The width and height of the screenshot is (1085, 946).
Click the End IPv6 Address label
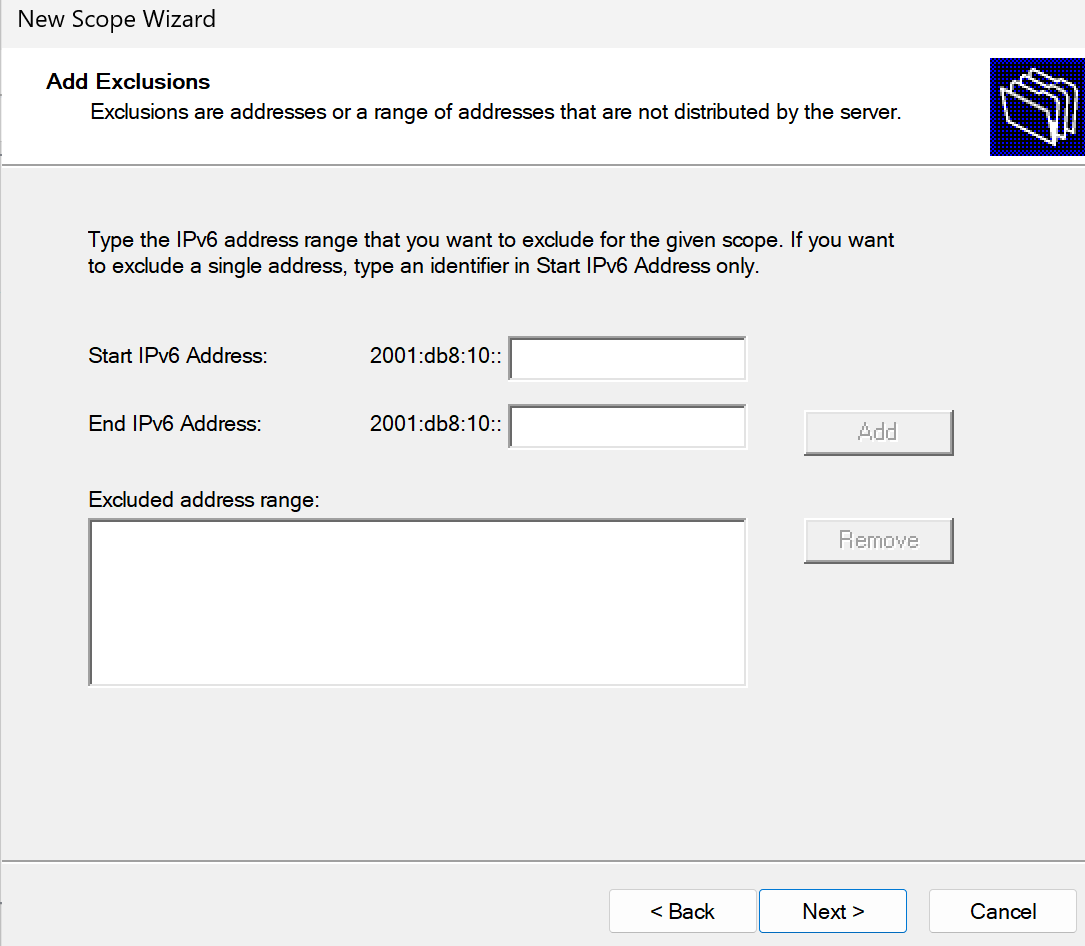(x=175, y=424)
